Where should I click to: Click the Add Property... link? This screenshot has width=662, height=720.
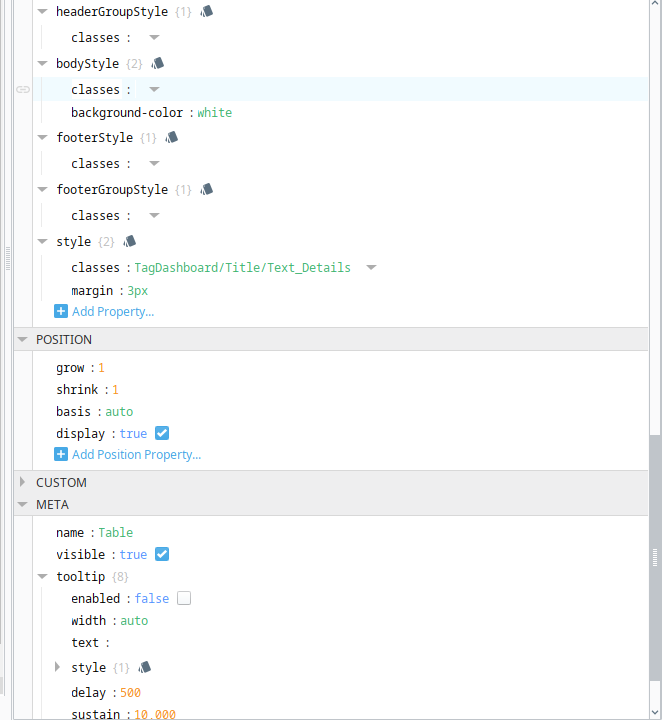[x=113, y=312]
